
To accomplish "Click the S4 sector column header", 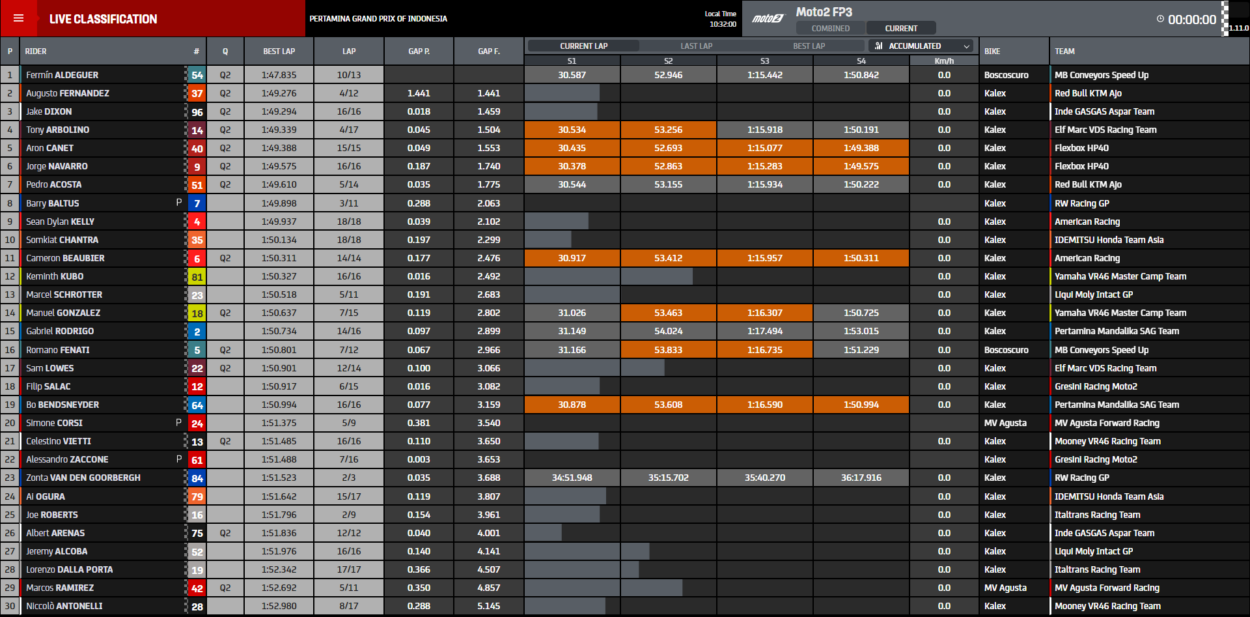I will click(861, 60).
